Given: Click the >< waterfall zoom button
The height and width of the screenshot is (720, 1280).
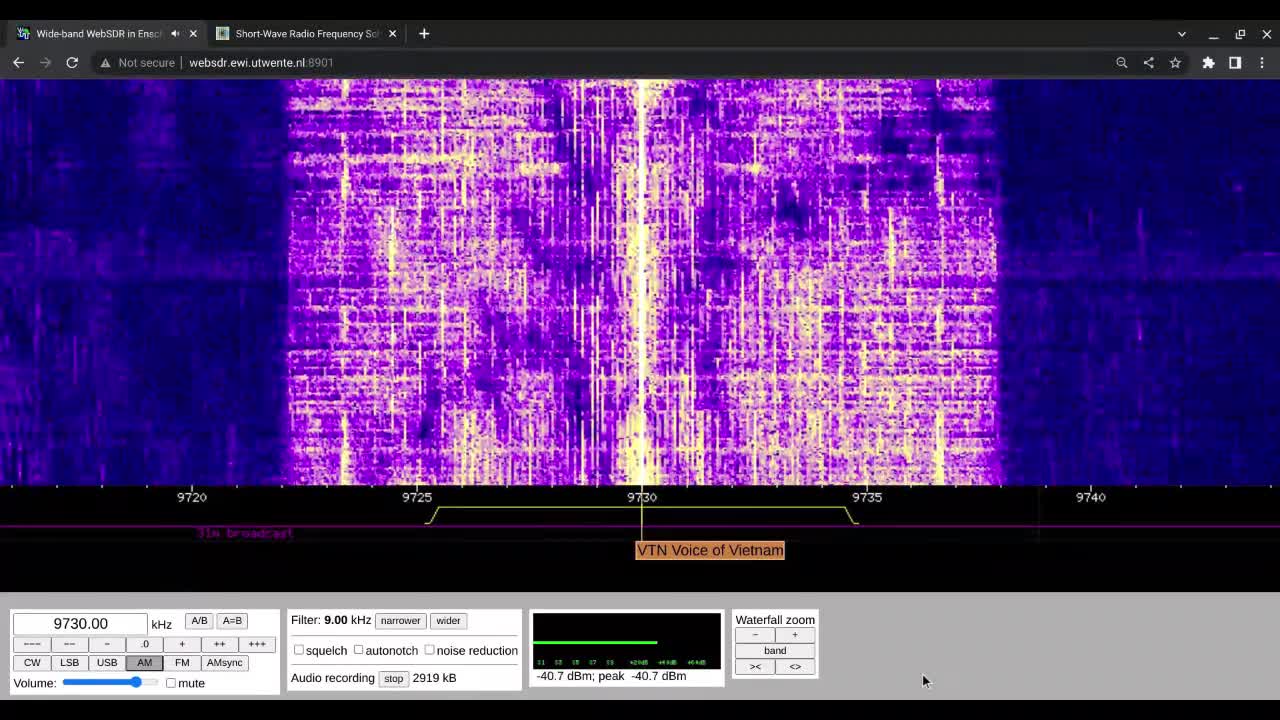Looking at the screenshot, I should point(755,666).
